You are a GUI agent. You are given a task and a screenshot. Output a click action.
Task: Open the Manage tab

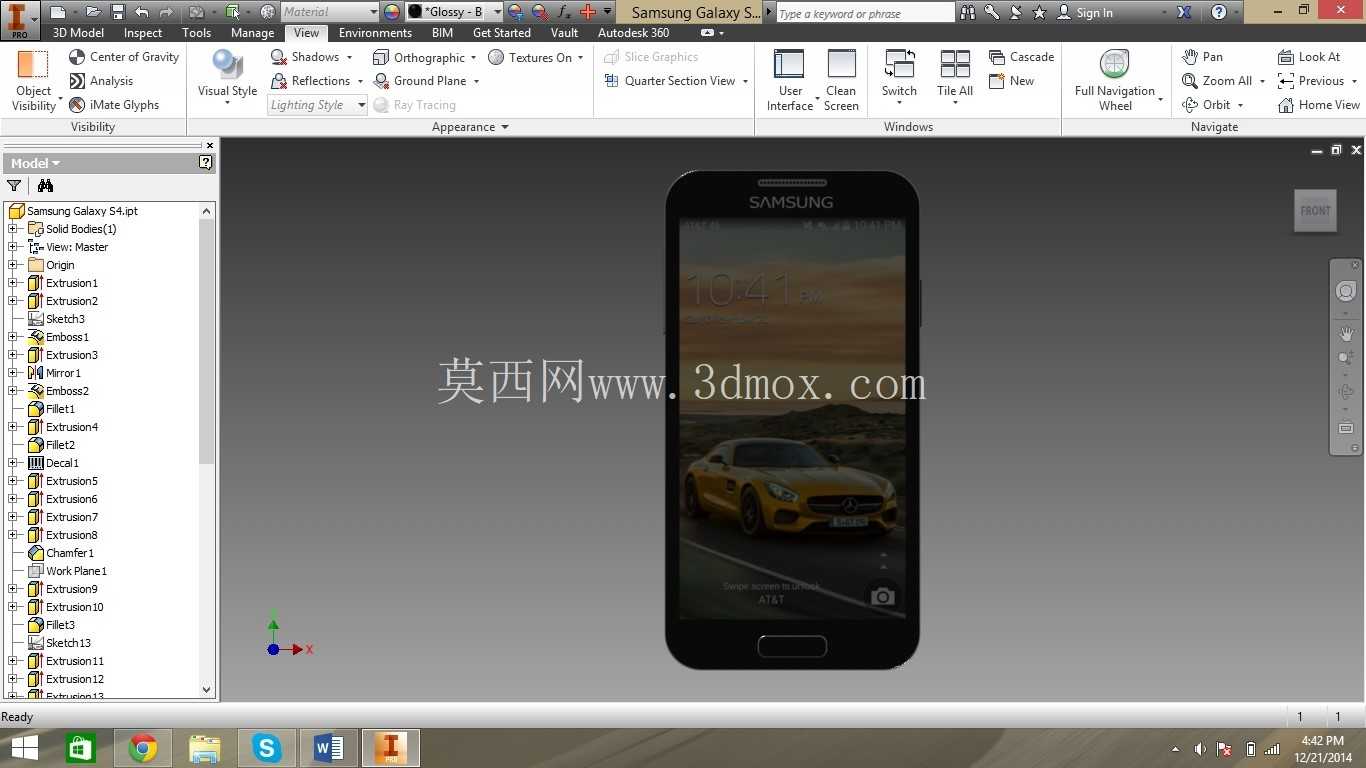point(253,33)
